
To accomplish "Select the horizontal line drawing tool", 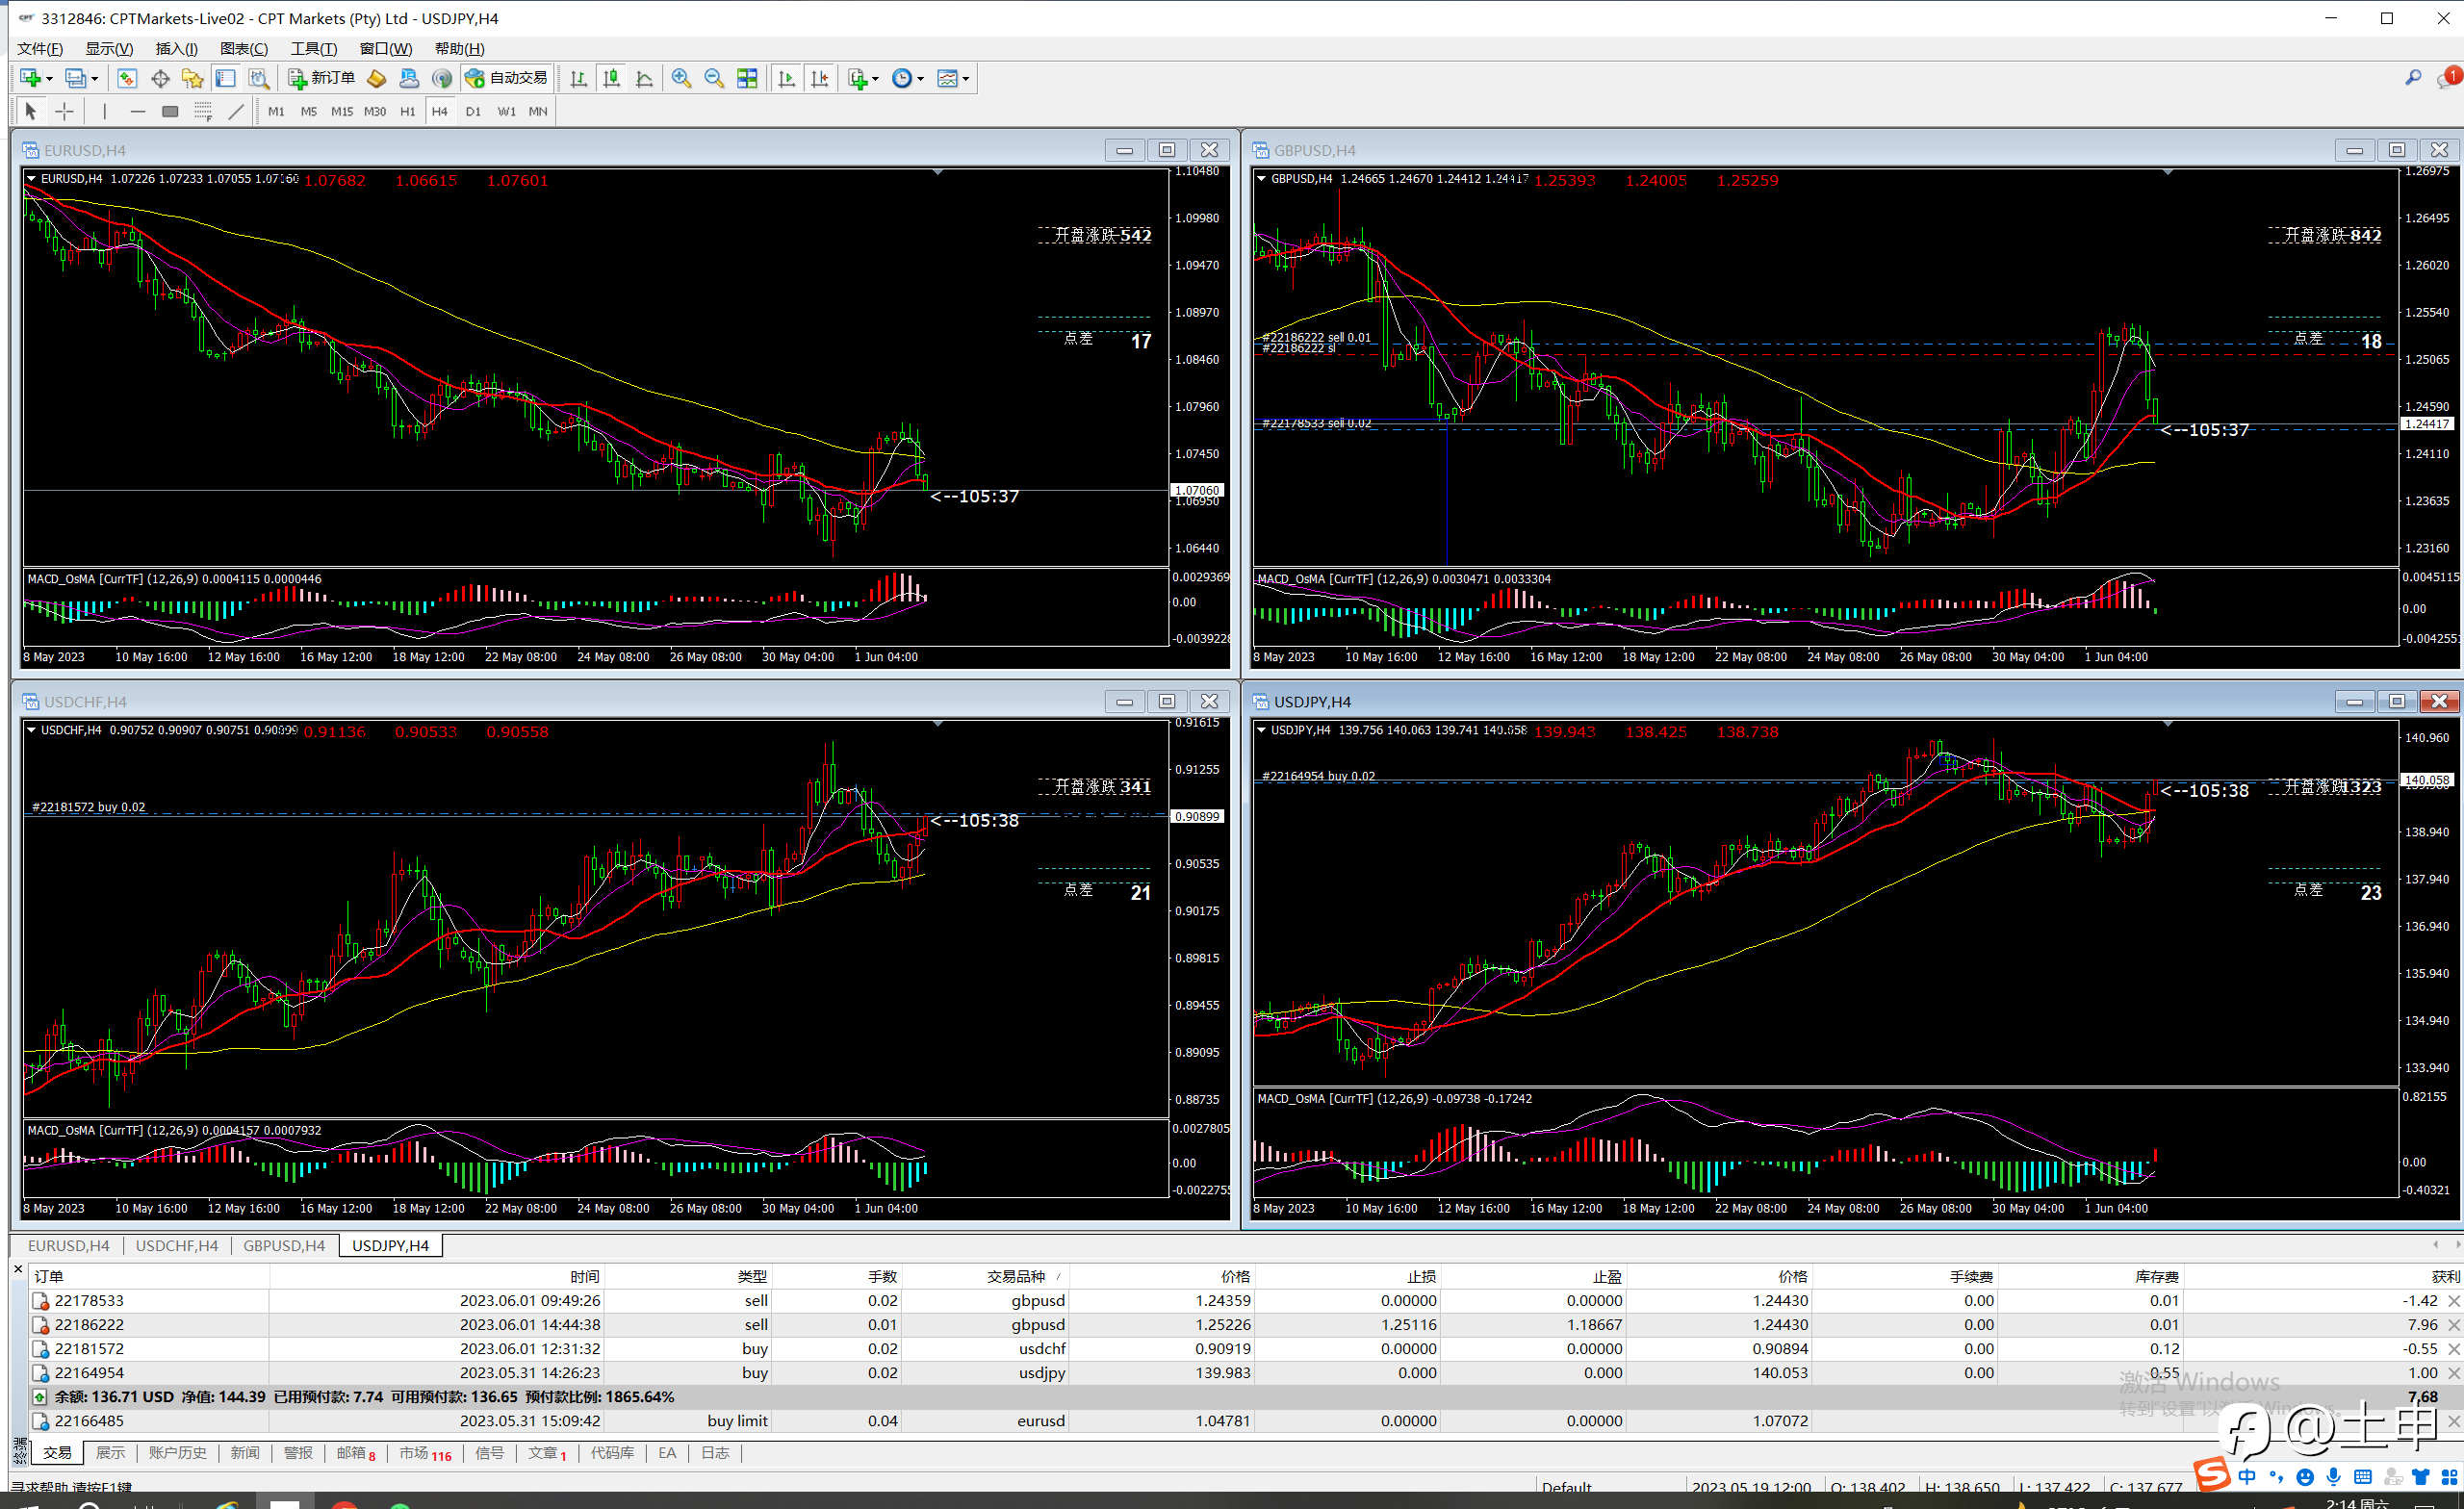I will [x=137, y=111].
